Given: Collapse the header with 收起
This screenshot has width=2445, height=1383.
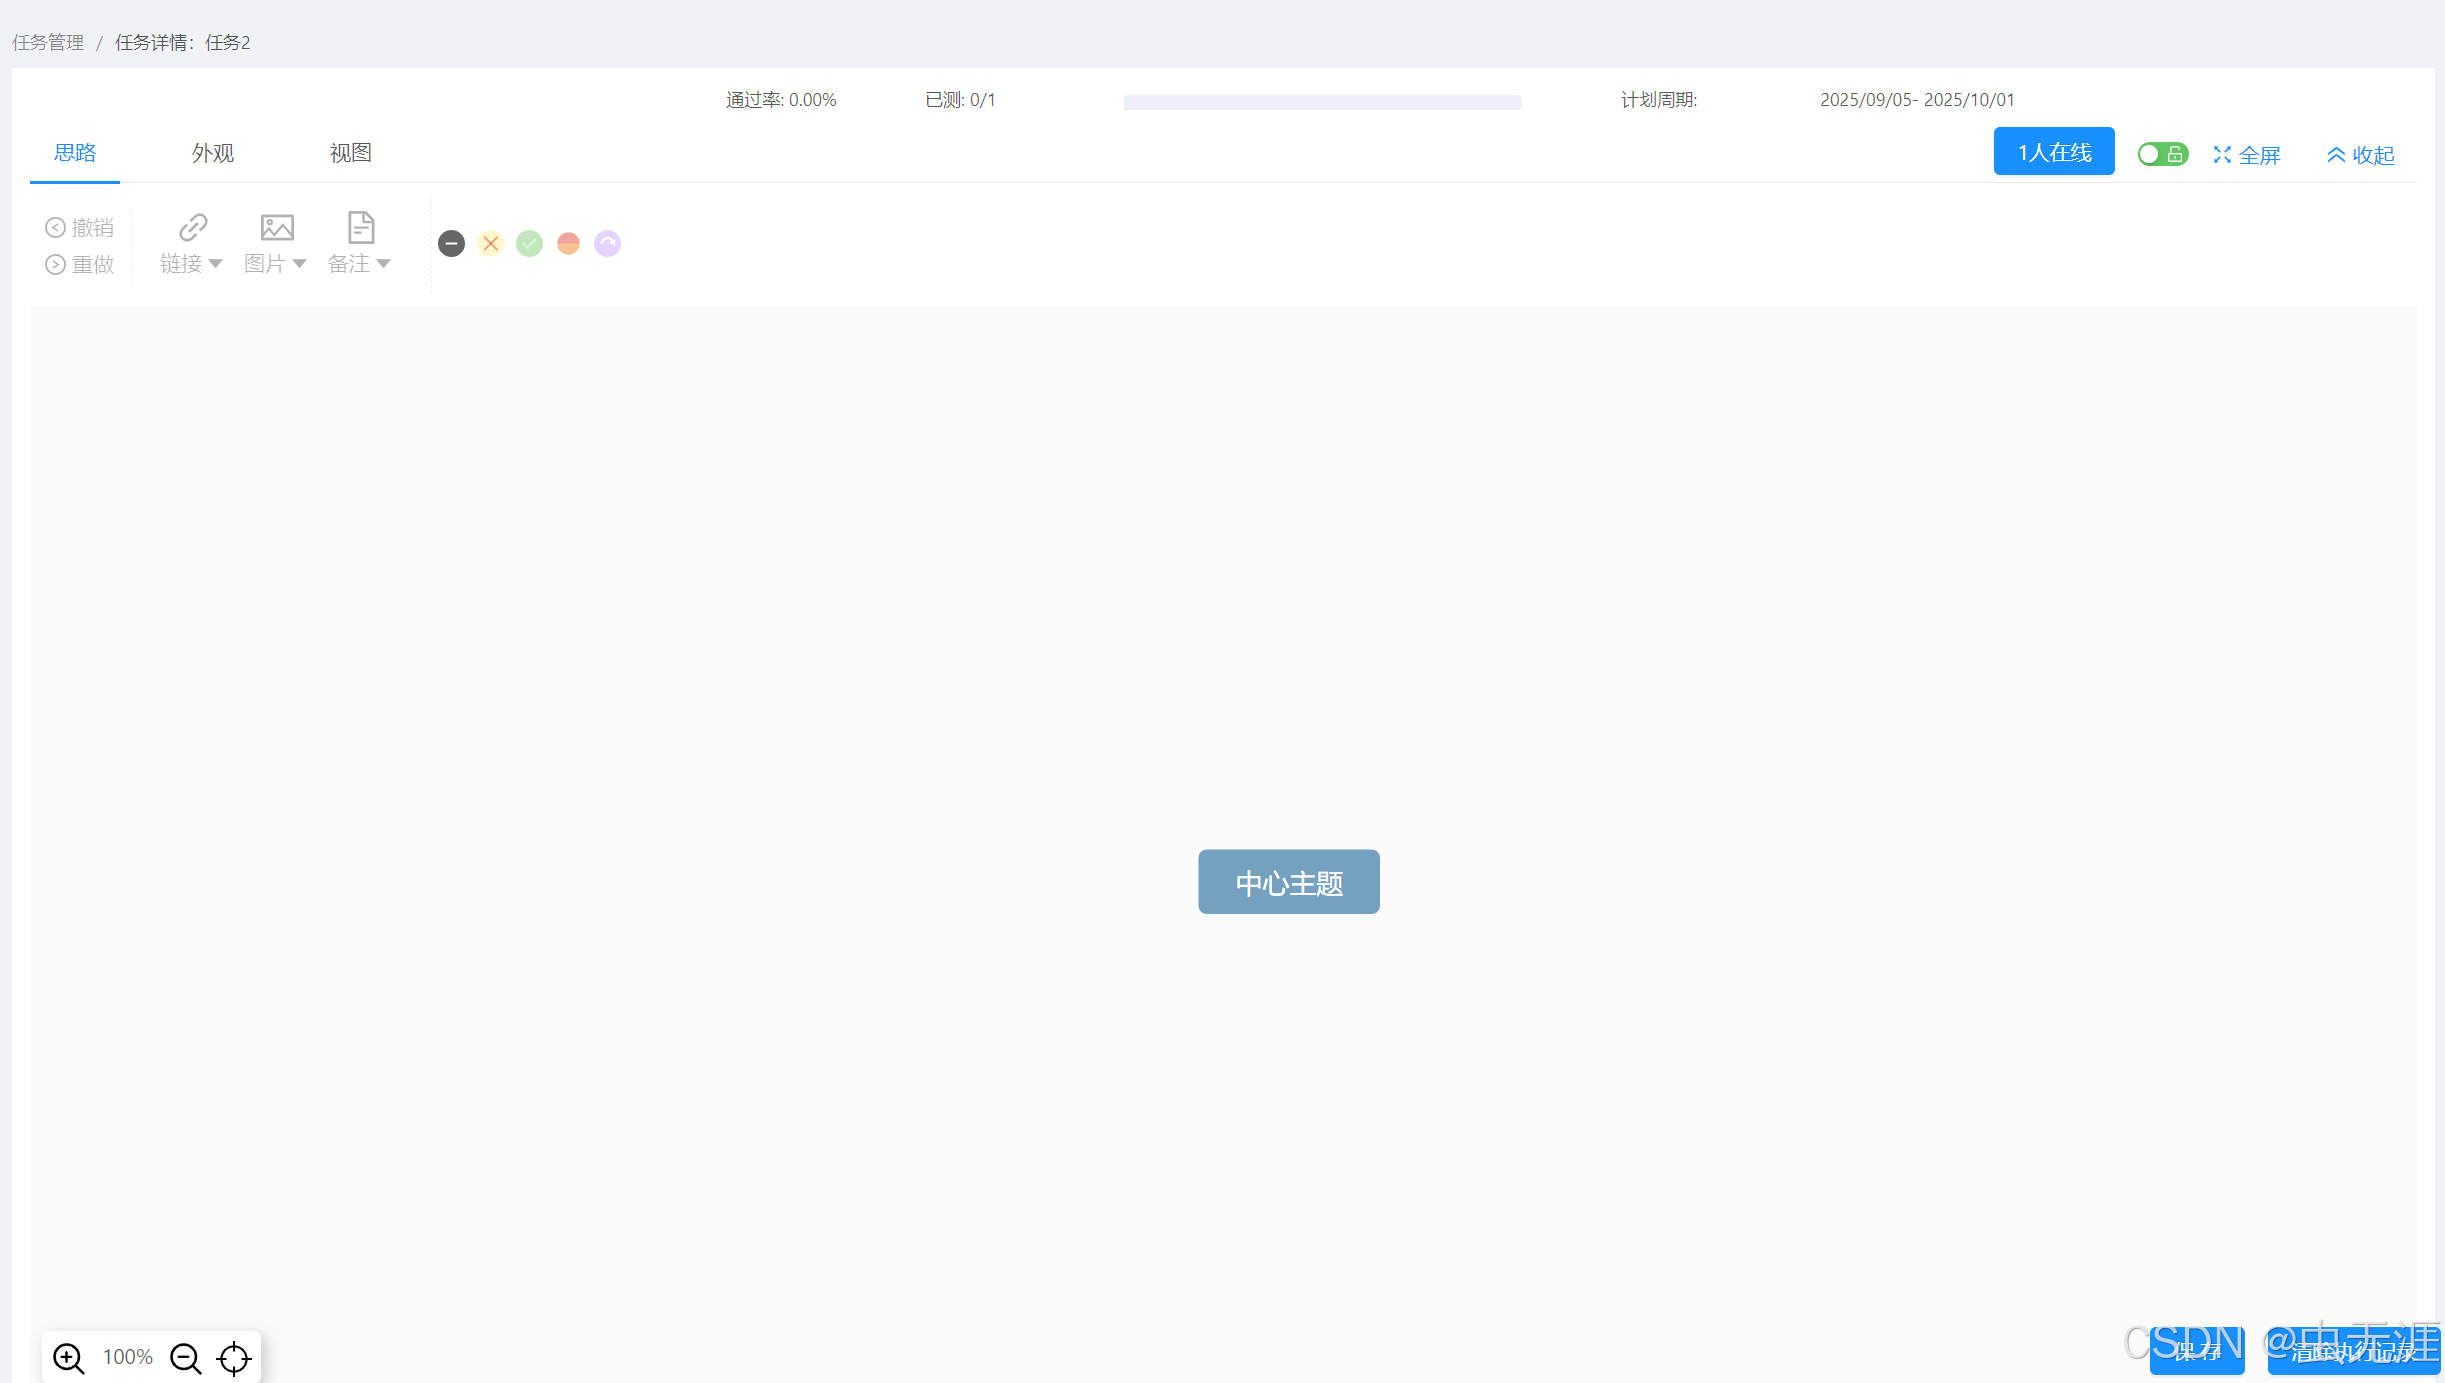Looking at the screenshot, I should 2360,155.
